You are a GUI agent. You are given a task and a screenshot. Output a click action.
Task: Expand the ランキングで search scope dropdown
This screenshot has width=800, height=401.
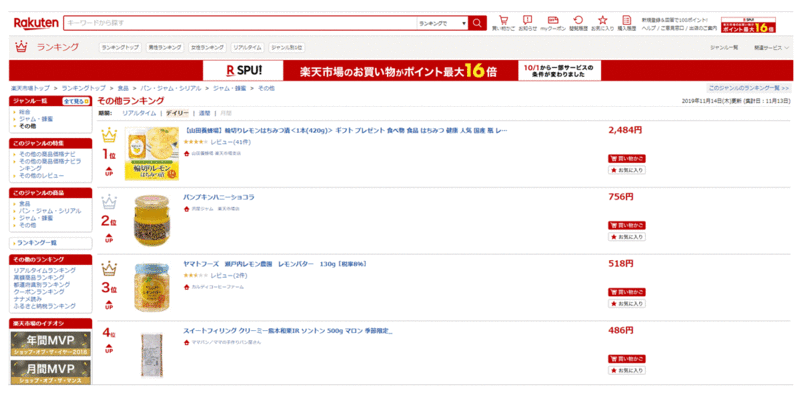[442, 23]
